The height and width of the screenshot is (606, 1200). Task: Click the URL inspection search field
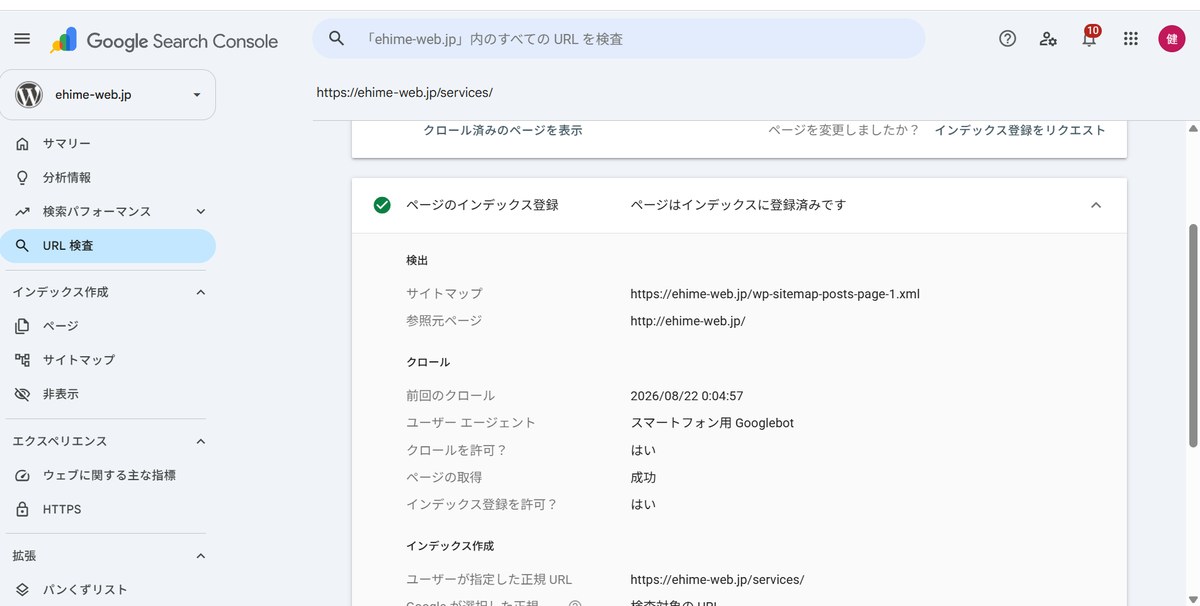click(618, 39)
